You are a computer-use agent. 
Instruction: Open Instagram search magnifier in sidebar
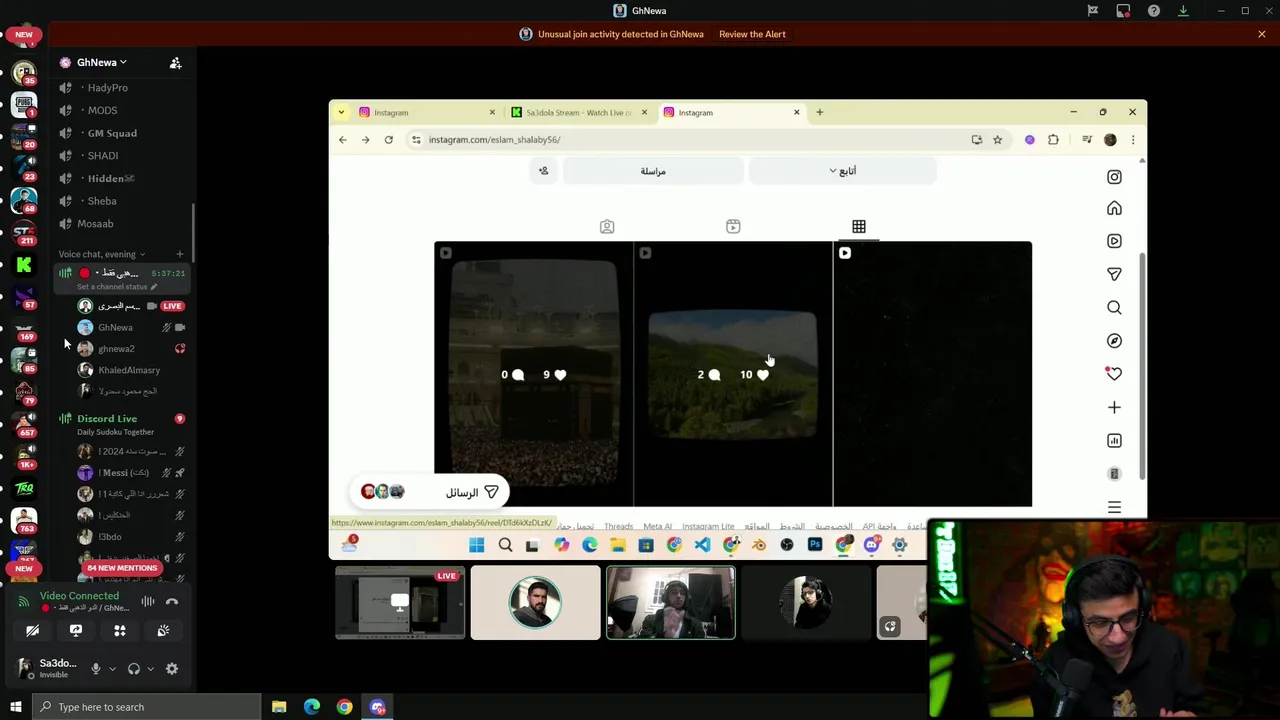pyautogui.click(x=1114, y=308)
